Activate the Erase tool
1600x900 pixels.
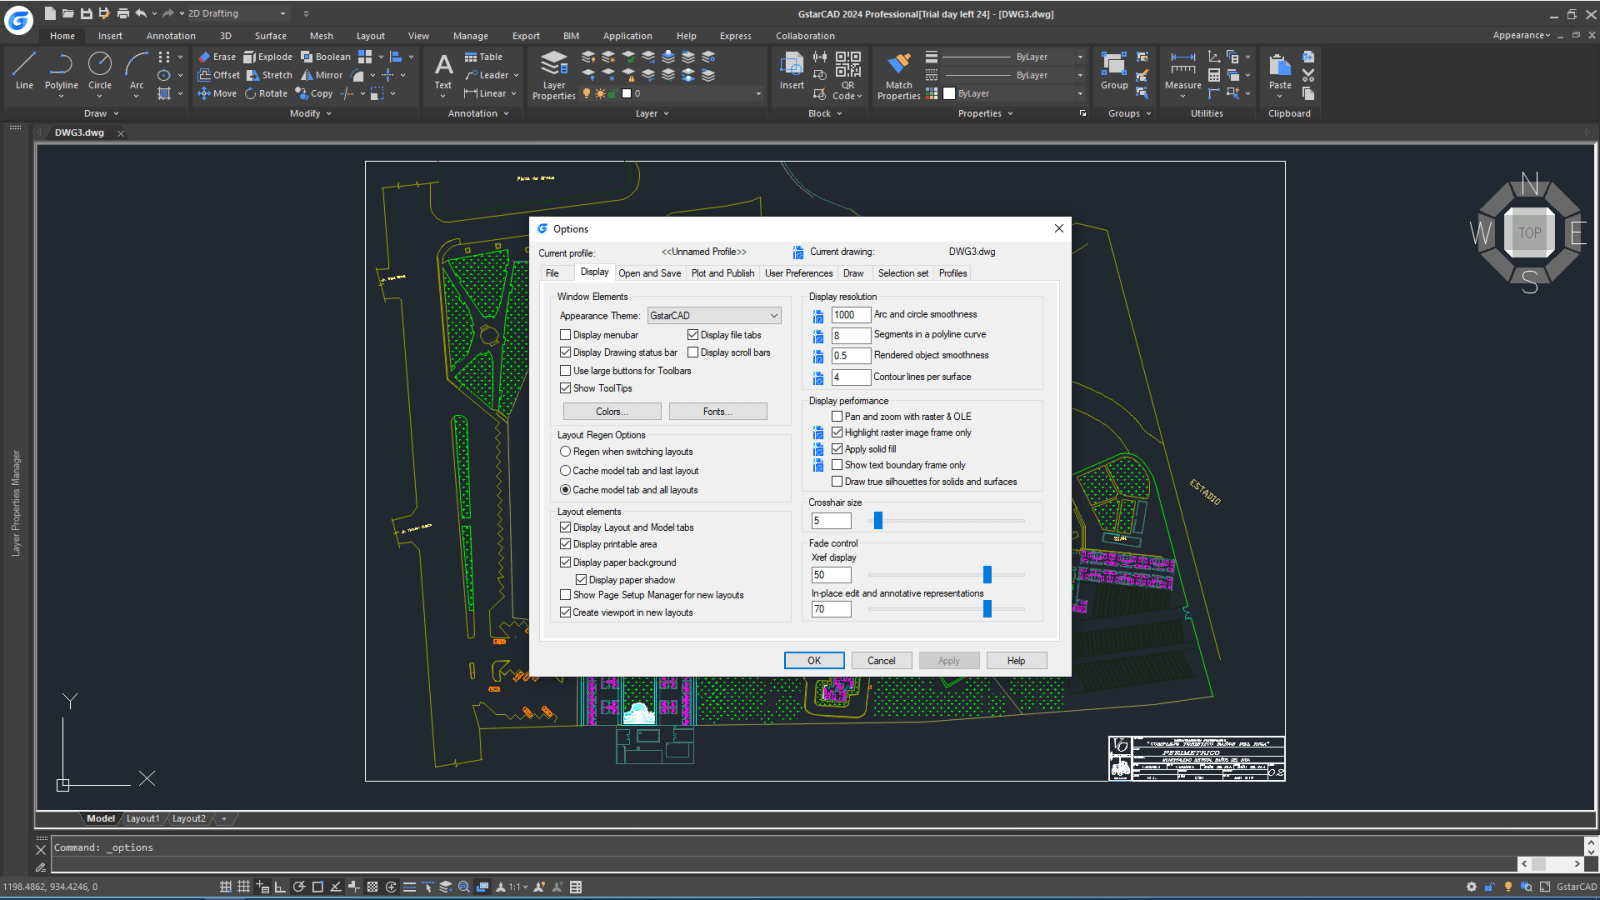coord(217,56)
